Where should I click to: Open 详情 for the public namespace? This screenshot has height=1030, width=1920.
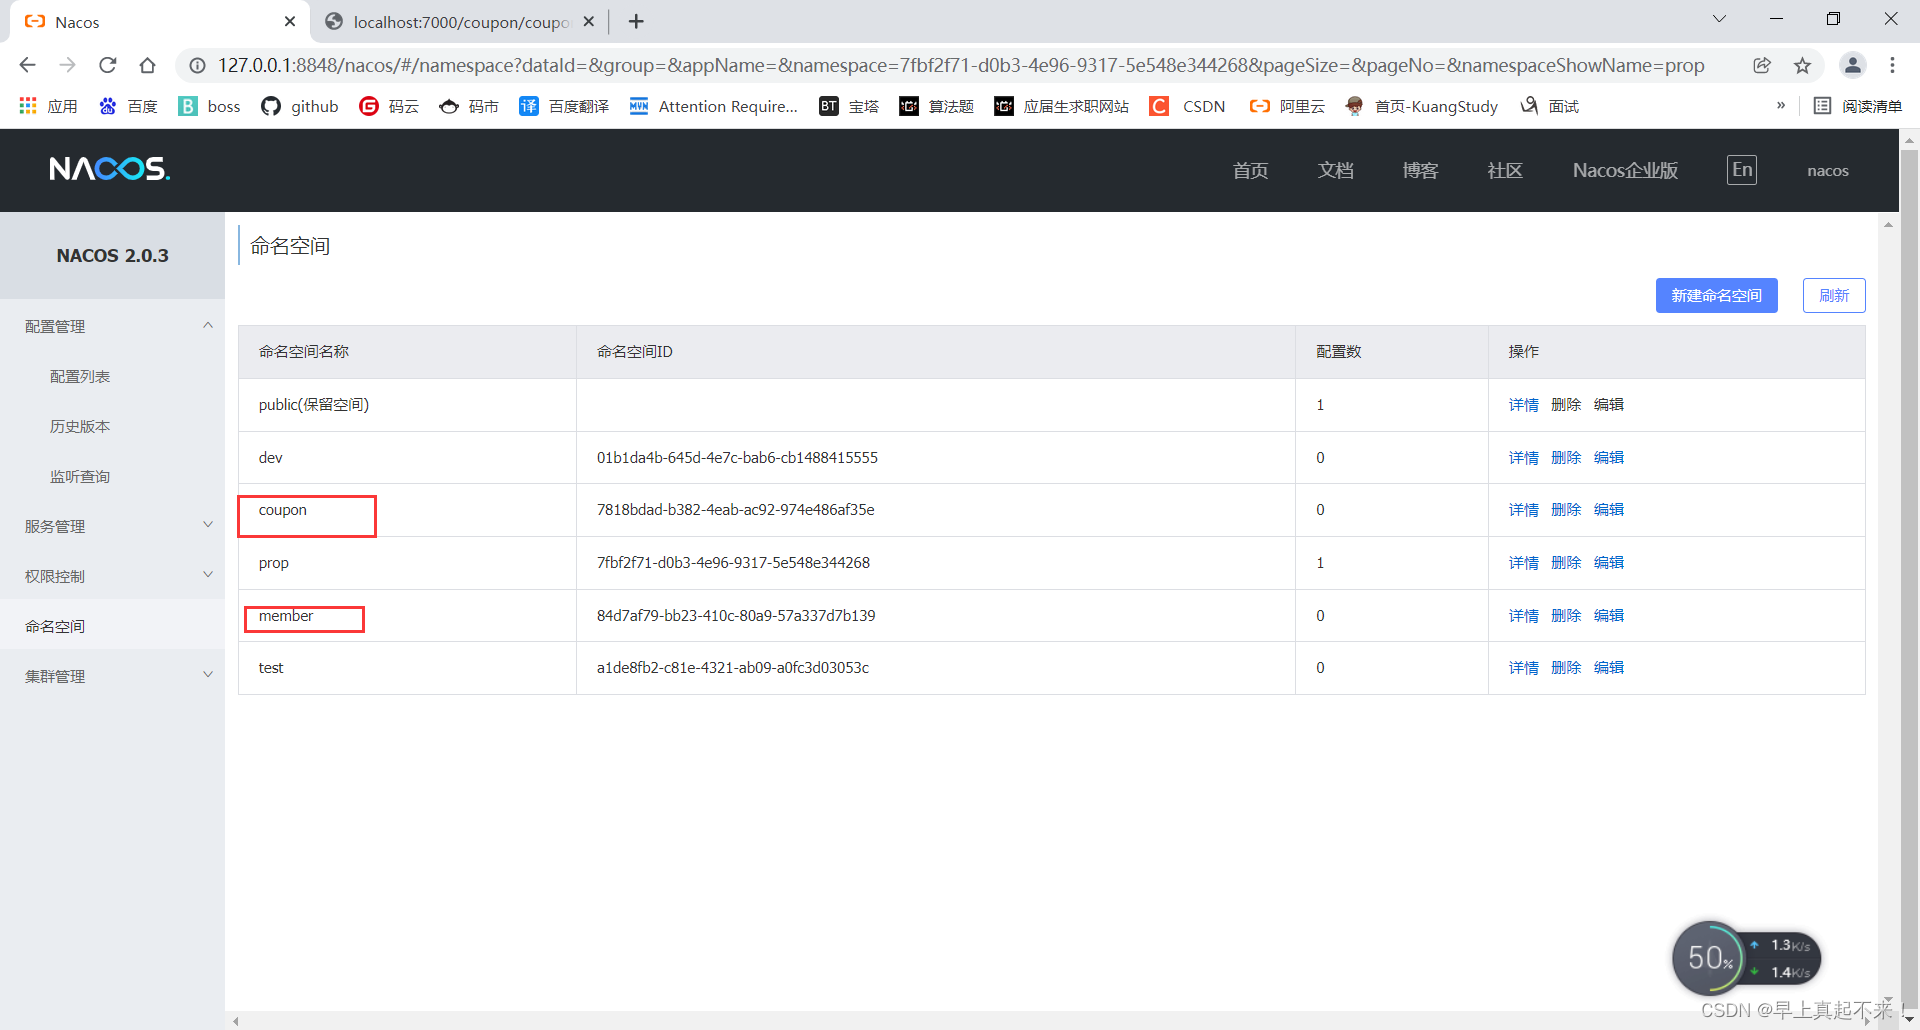[x=1523, y=404]
